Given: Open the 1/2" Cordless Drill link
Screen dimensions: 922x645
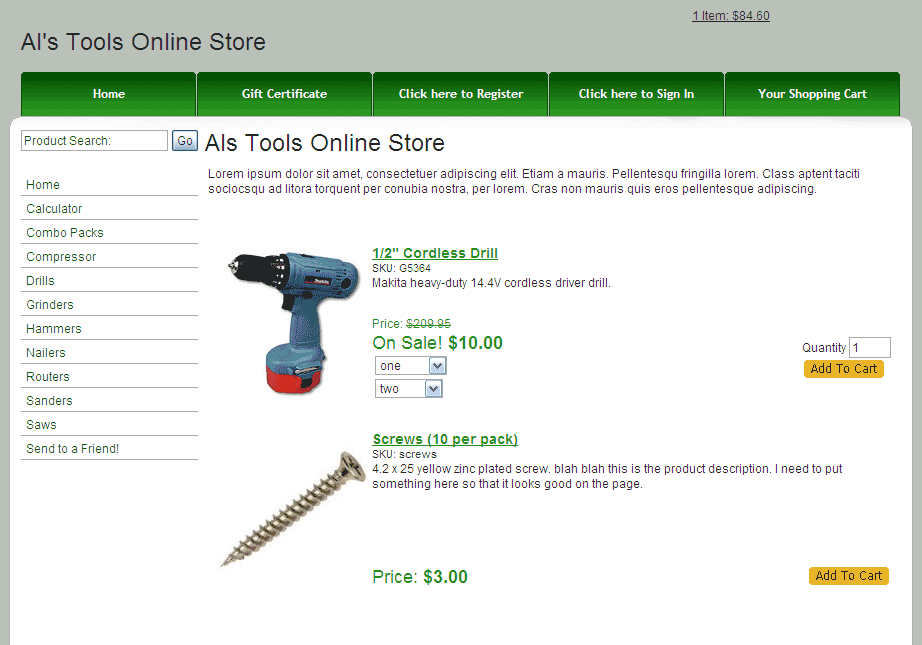Looking at the screenshot, I should [435, 253].
